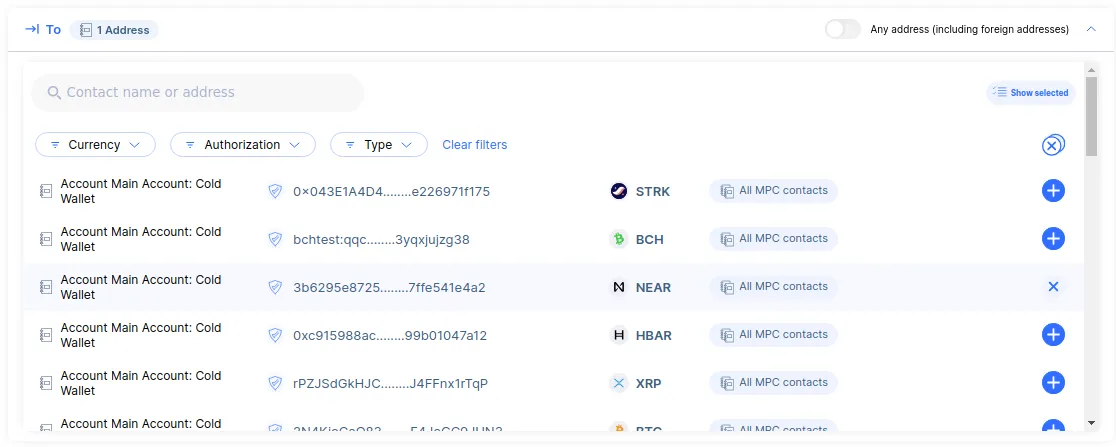
Task: Select address rPZJSdGkHJC........J4FFnx1rTqP
Action: click(x=390, y=384)
